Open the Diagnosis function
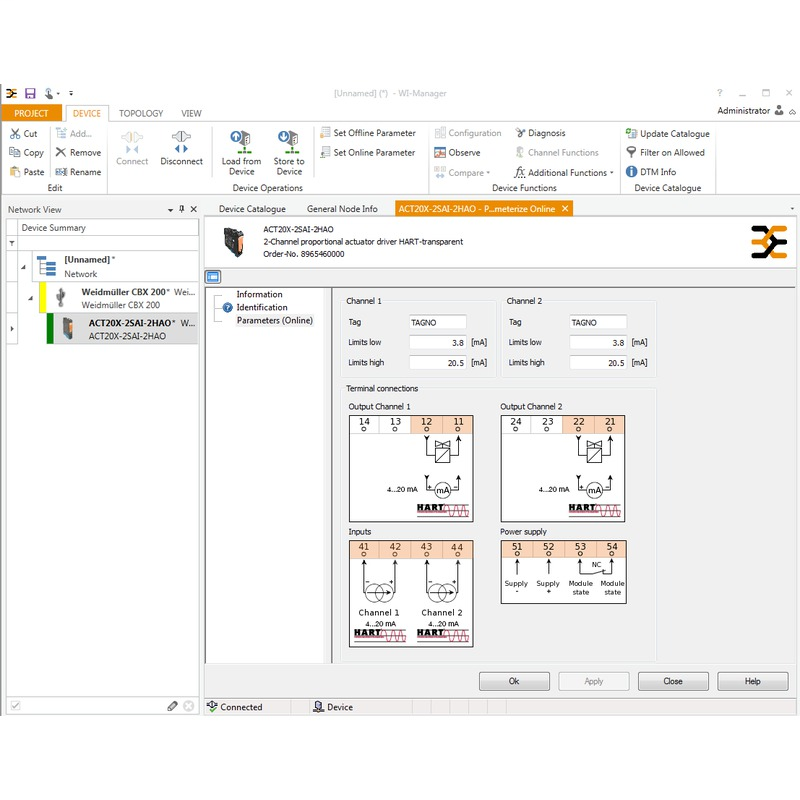Viewport: 800px width, 800px height. point(540,133)
